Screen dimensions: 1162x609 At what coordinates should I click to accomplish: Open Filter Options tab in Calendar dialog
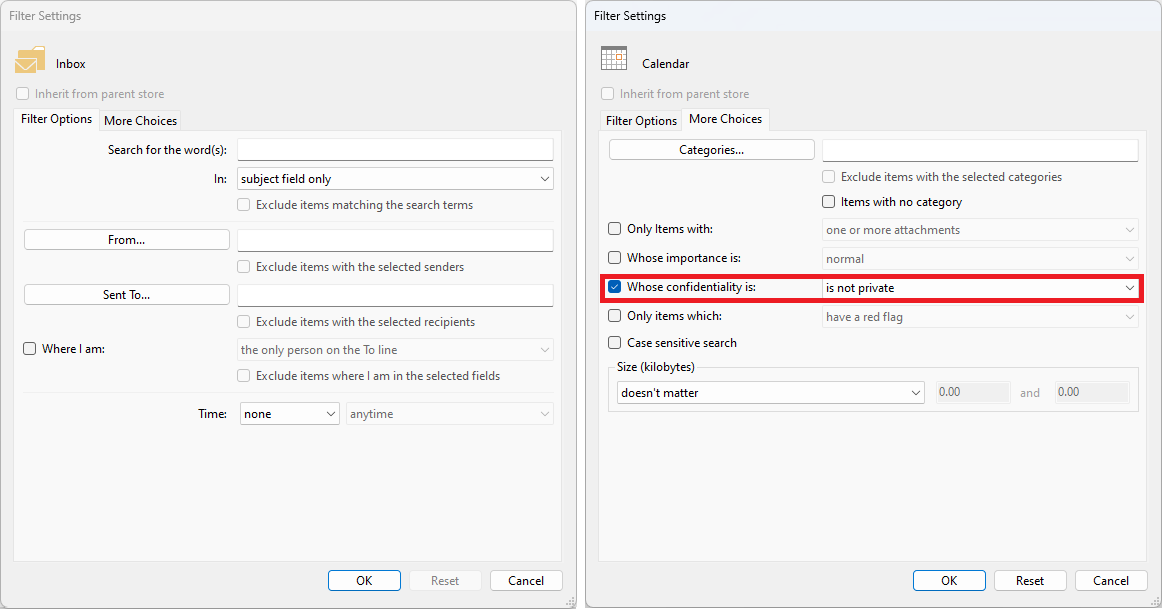click(641, 120)
